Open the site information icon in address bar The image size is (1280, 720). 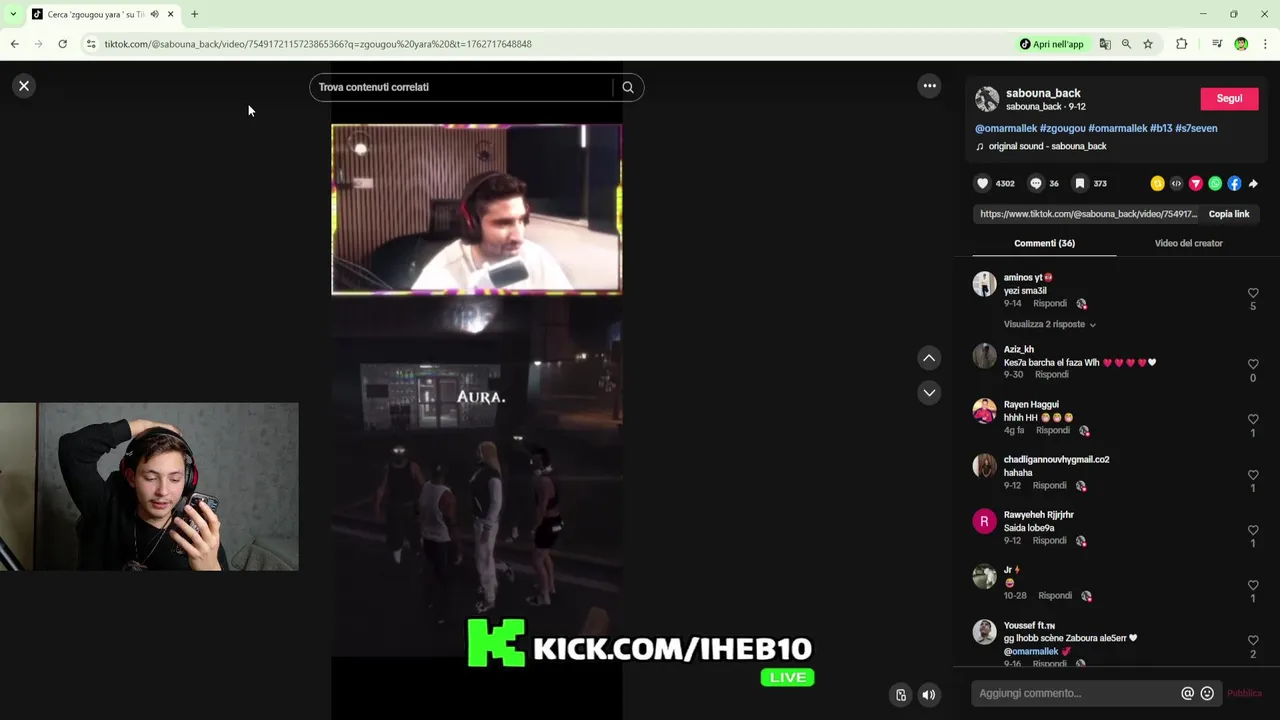(x=91, y=44)
